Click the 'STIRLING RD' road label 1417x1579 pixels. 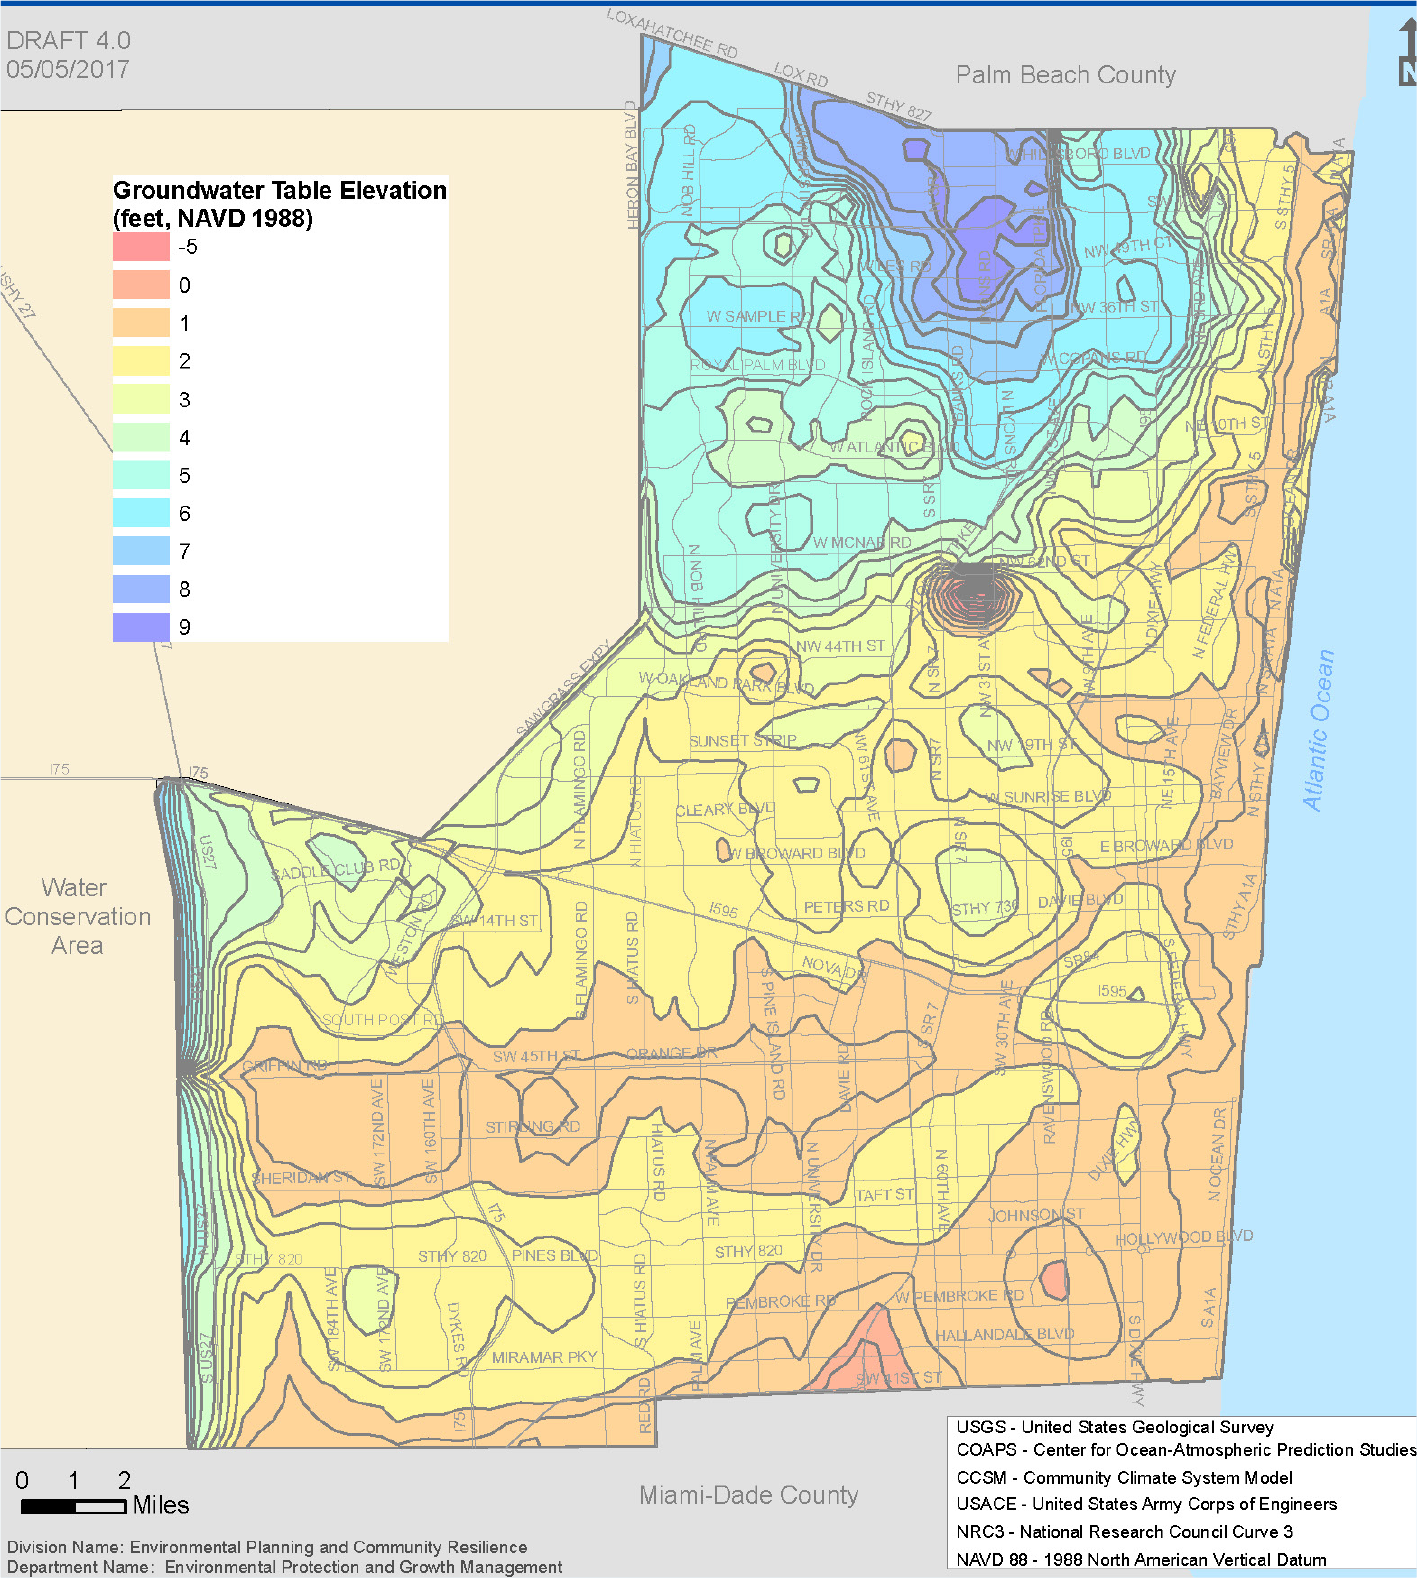[532, 1127]
